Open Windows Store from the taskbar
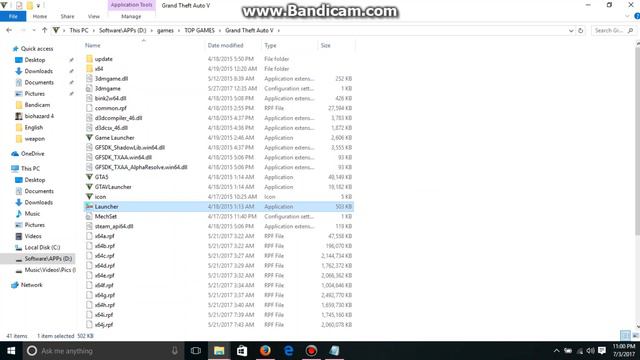Image resolution: width=640 pixels, height=360 pixels. point(242,351)
